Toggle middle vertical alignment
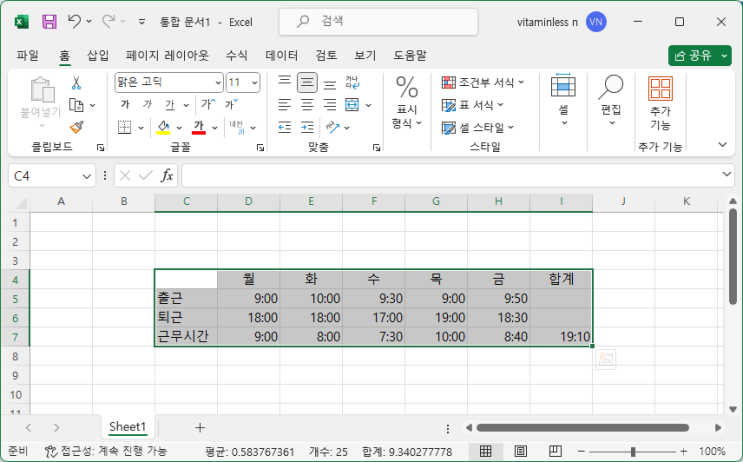This screenshot has height=462, width=743. coord(307,83)
